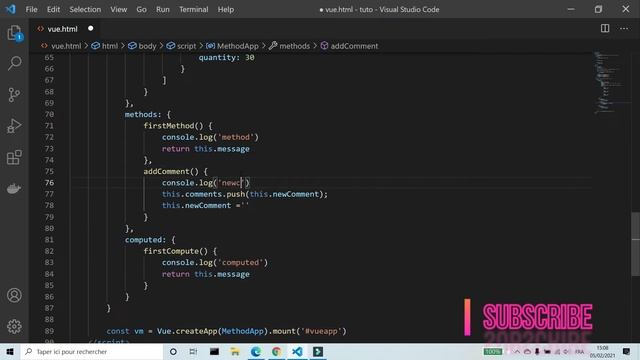Click "console.log('newc')" on line 76
640x360 pixels.
(206, 182)
